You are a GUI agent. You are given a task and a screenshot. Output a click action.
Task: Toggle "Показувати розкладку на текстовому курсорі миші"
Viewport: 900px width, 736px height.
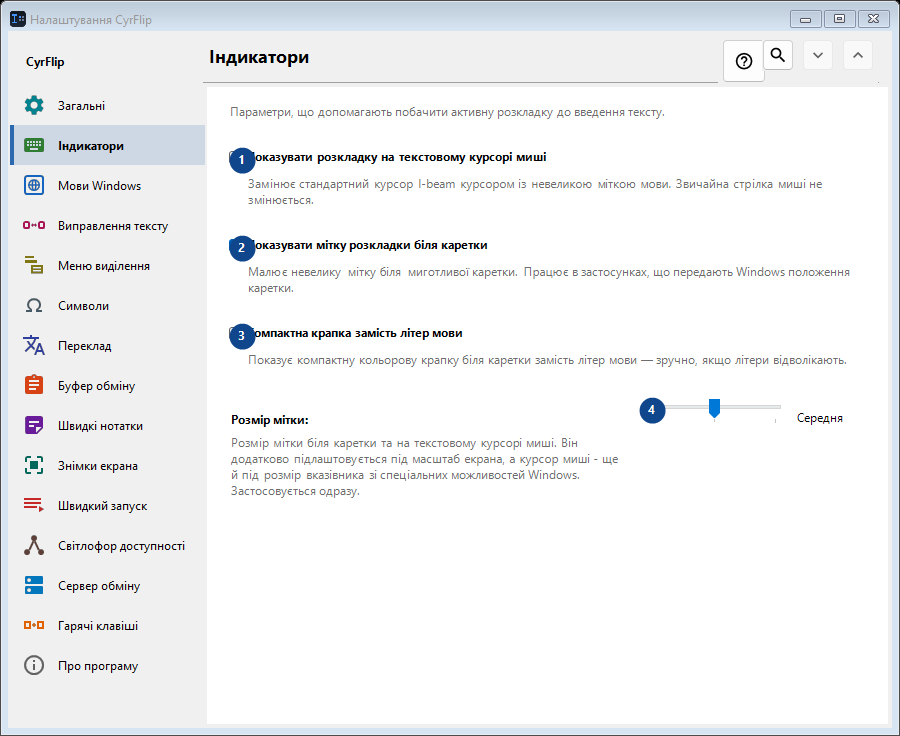pyautogui.click(x=387, y=157)
